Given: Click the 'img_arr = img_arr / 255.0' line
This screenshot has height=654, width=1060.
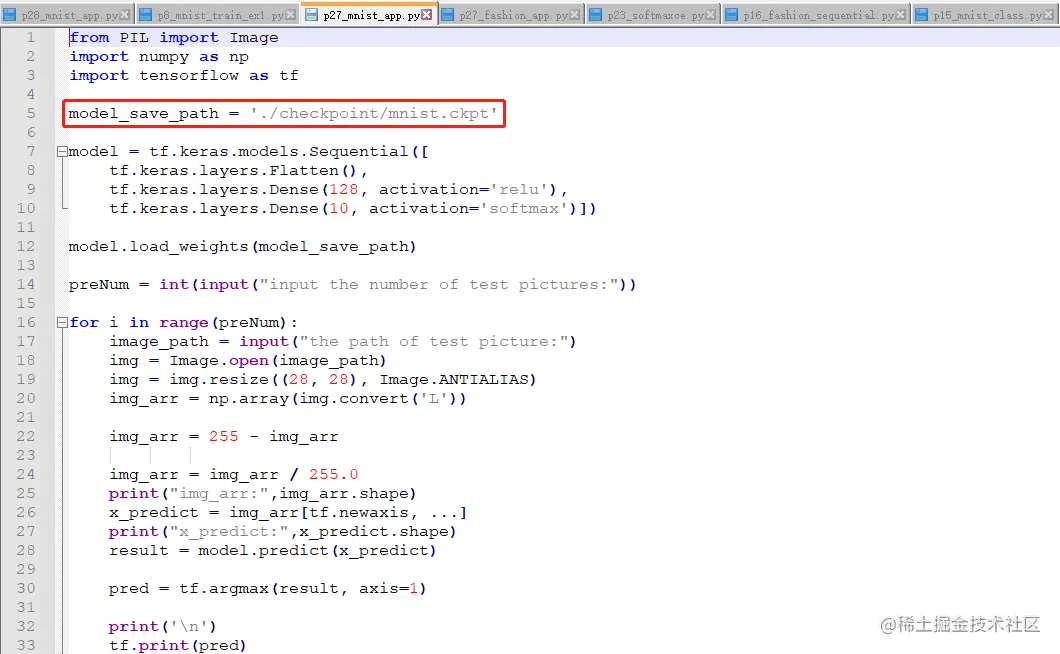Looking at the screenshot, I should [x=234, y=475].
